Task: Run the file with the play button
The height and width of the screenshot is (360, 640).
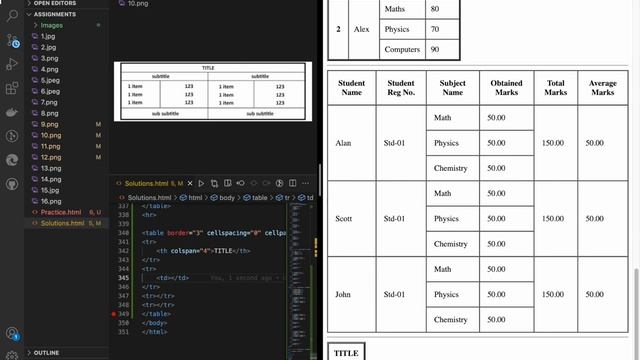Action: click(201, 183)
